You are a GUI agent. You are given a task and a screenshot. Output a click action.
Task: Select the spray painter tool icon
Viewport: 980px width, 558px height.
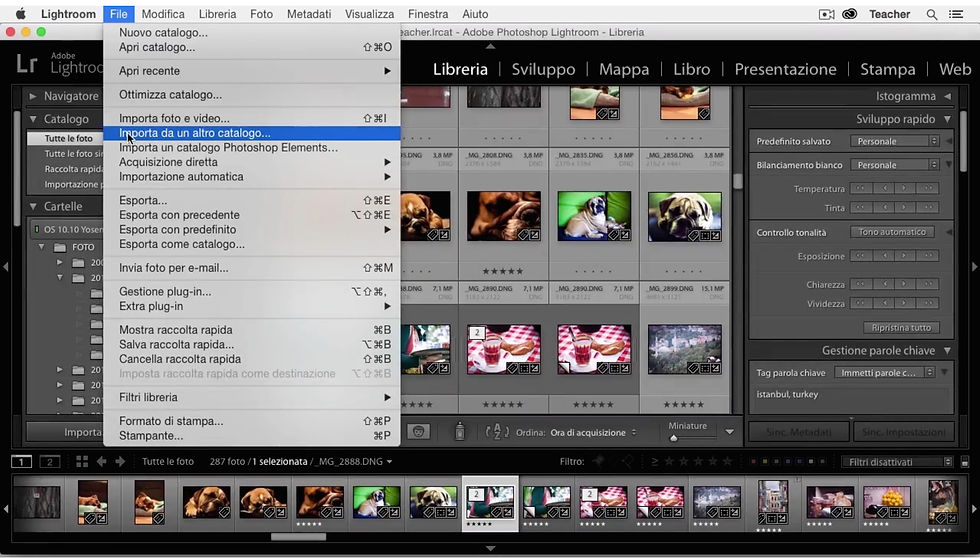click(x=459, y=431)
